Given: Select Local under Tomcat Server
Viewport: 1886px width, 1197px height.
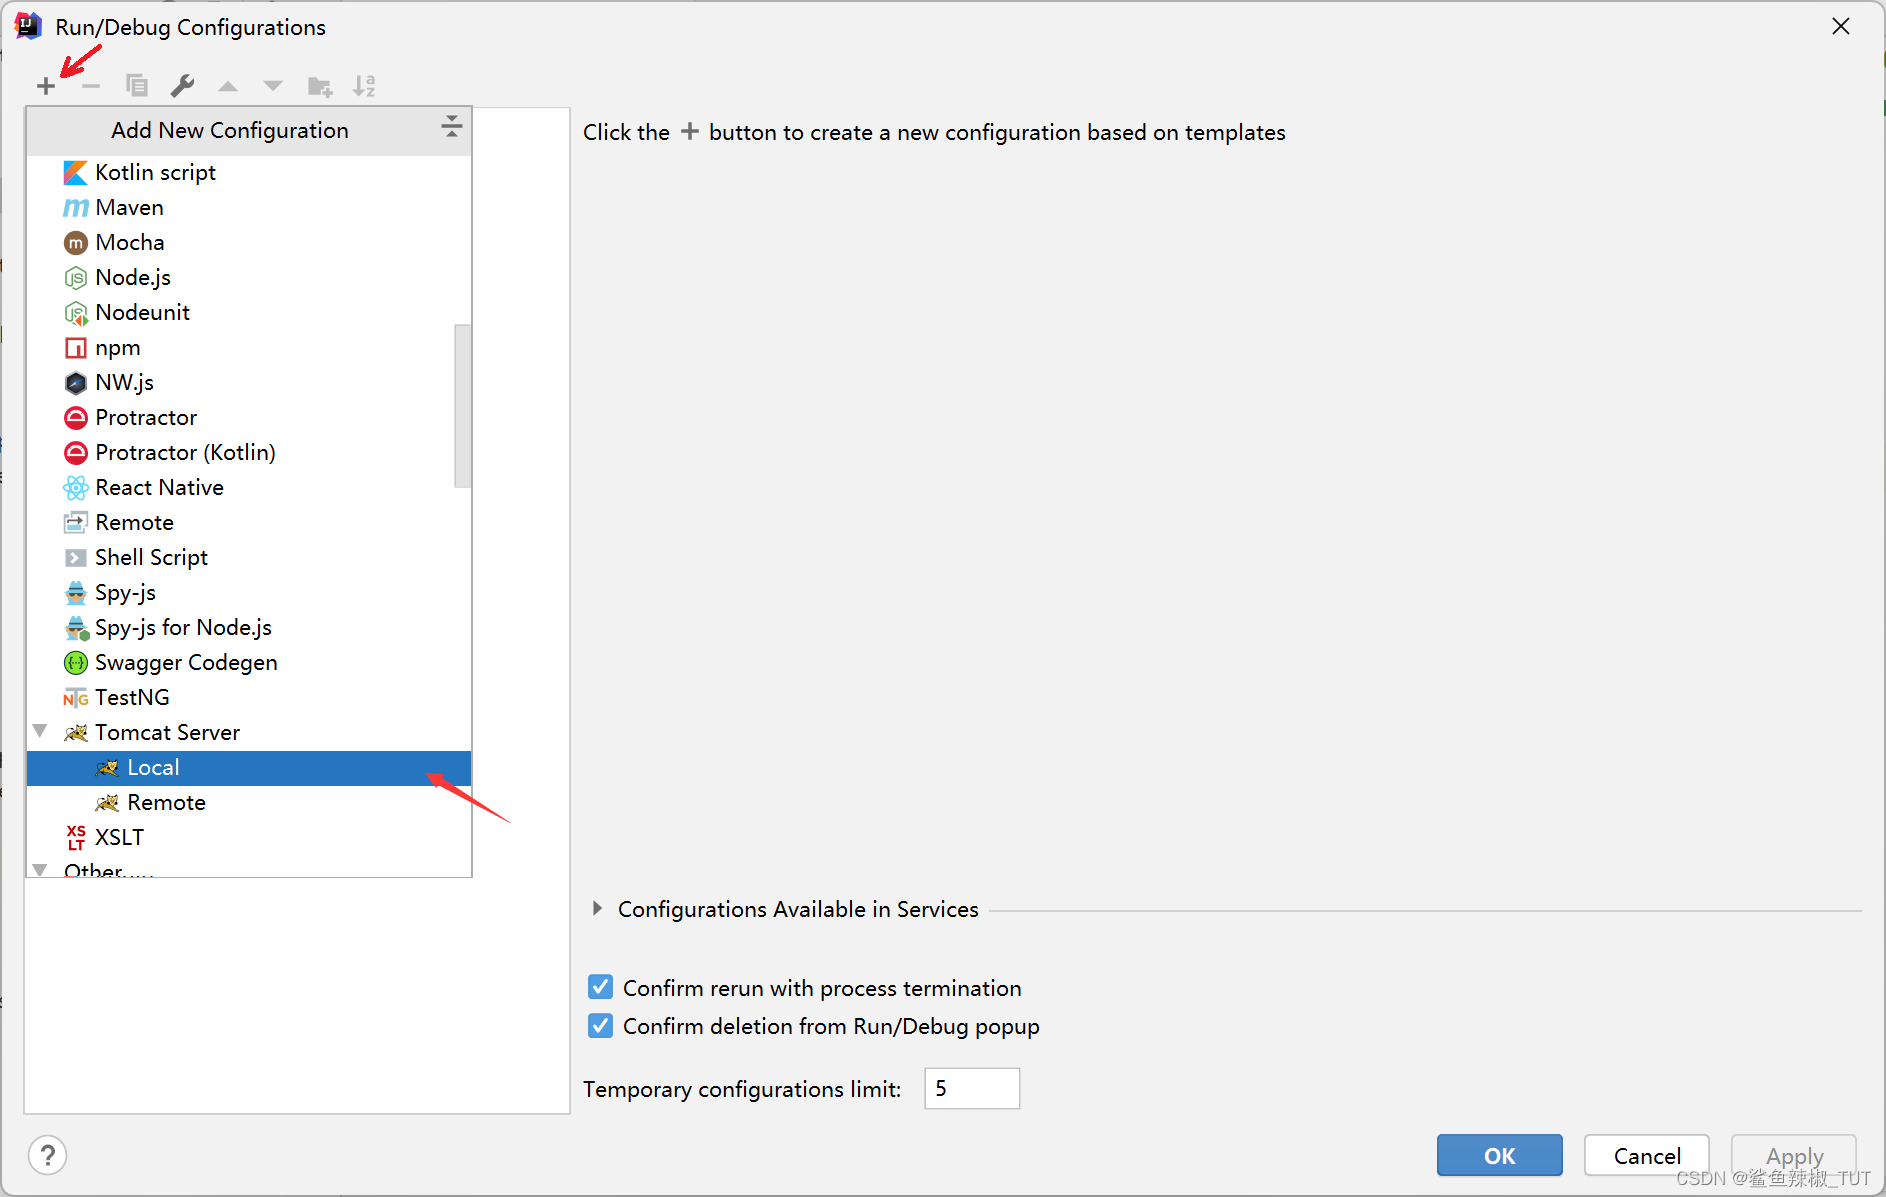Looking at the screenshot, I should coord(248,768).
